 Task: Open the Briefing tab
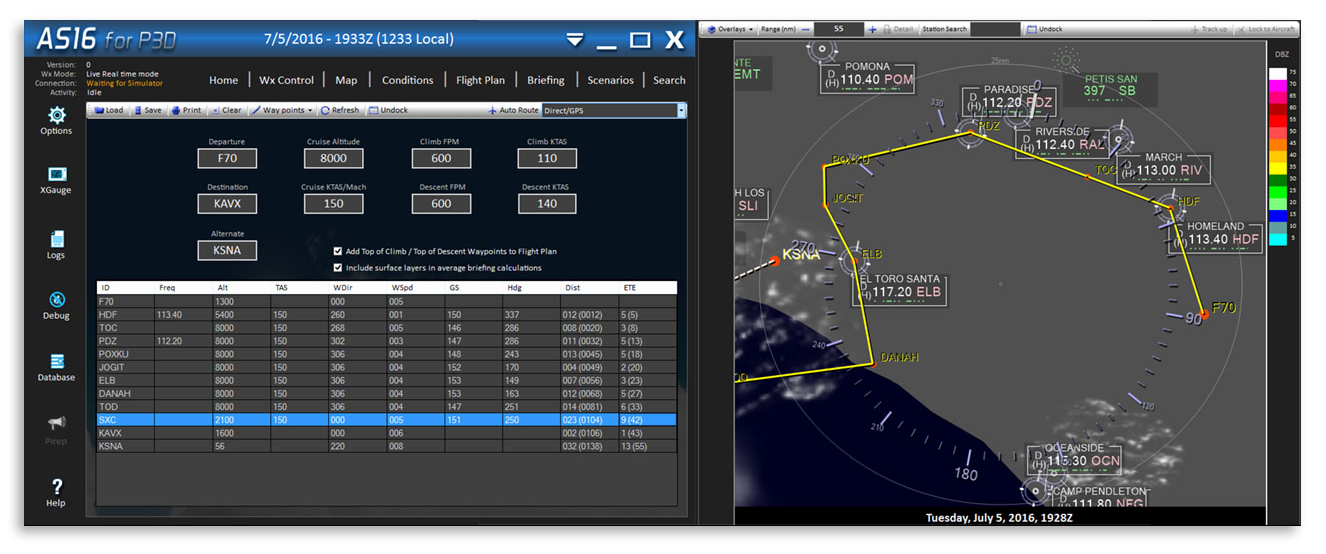545,80
